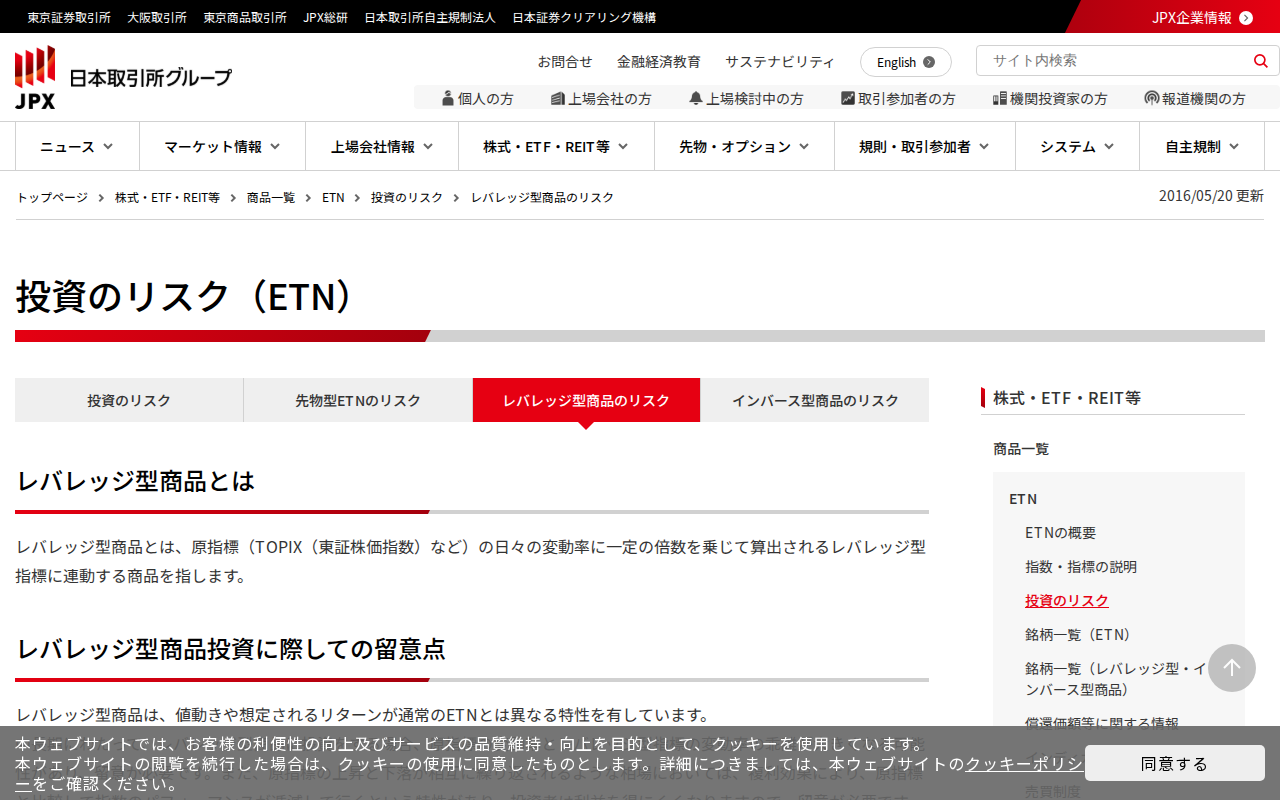Open the 日本証券クリアリング機構 link
1280x800 pixels.
click(x=584, y=17)
